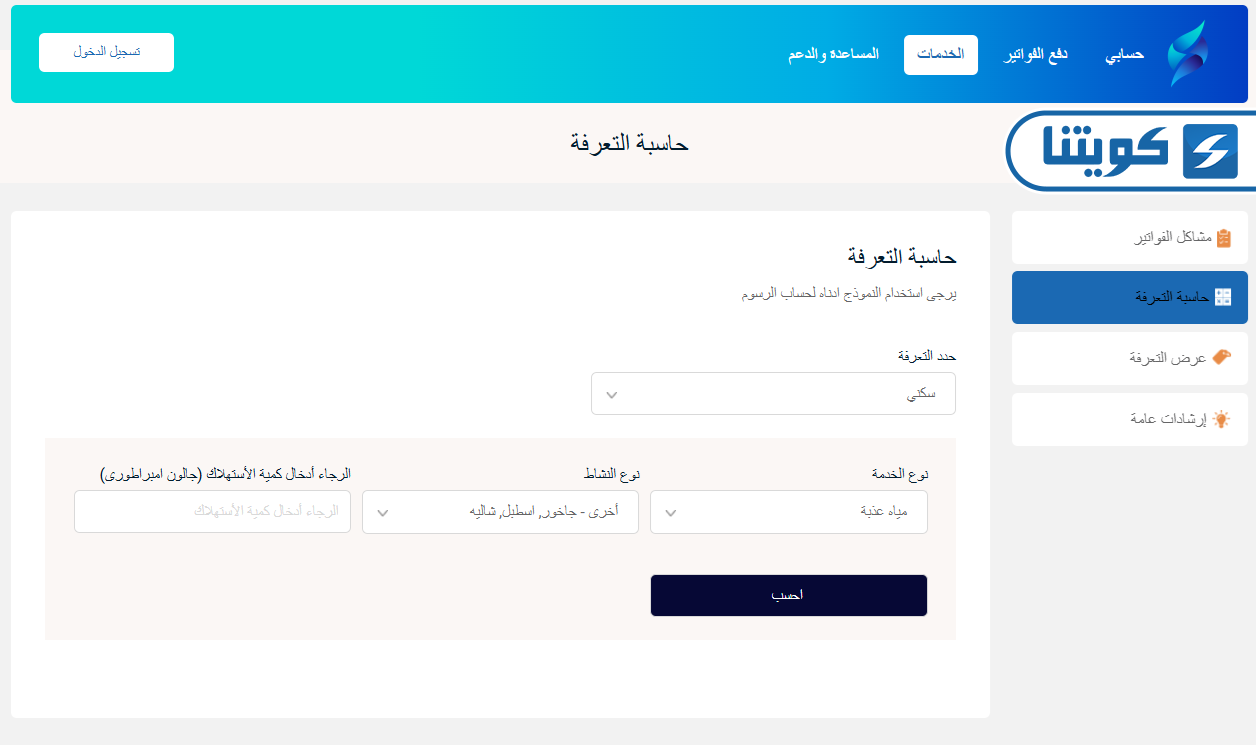
Task: Click the calculator icon beside حاسبة التعرفة
Action: [1222, 297]
